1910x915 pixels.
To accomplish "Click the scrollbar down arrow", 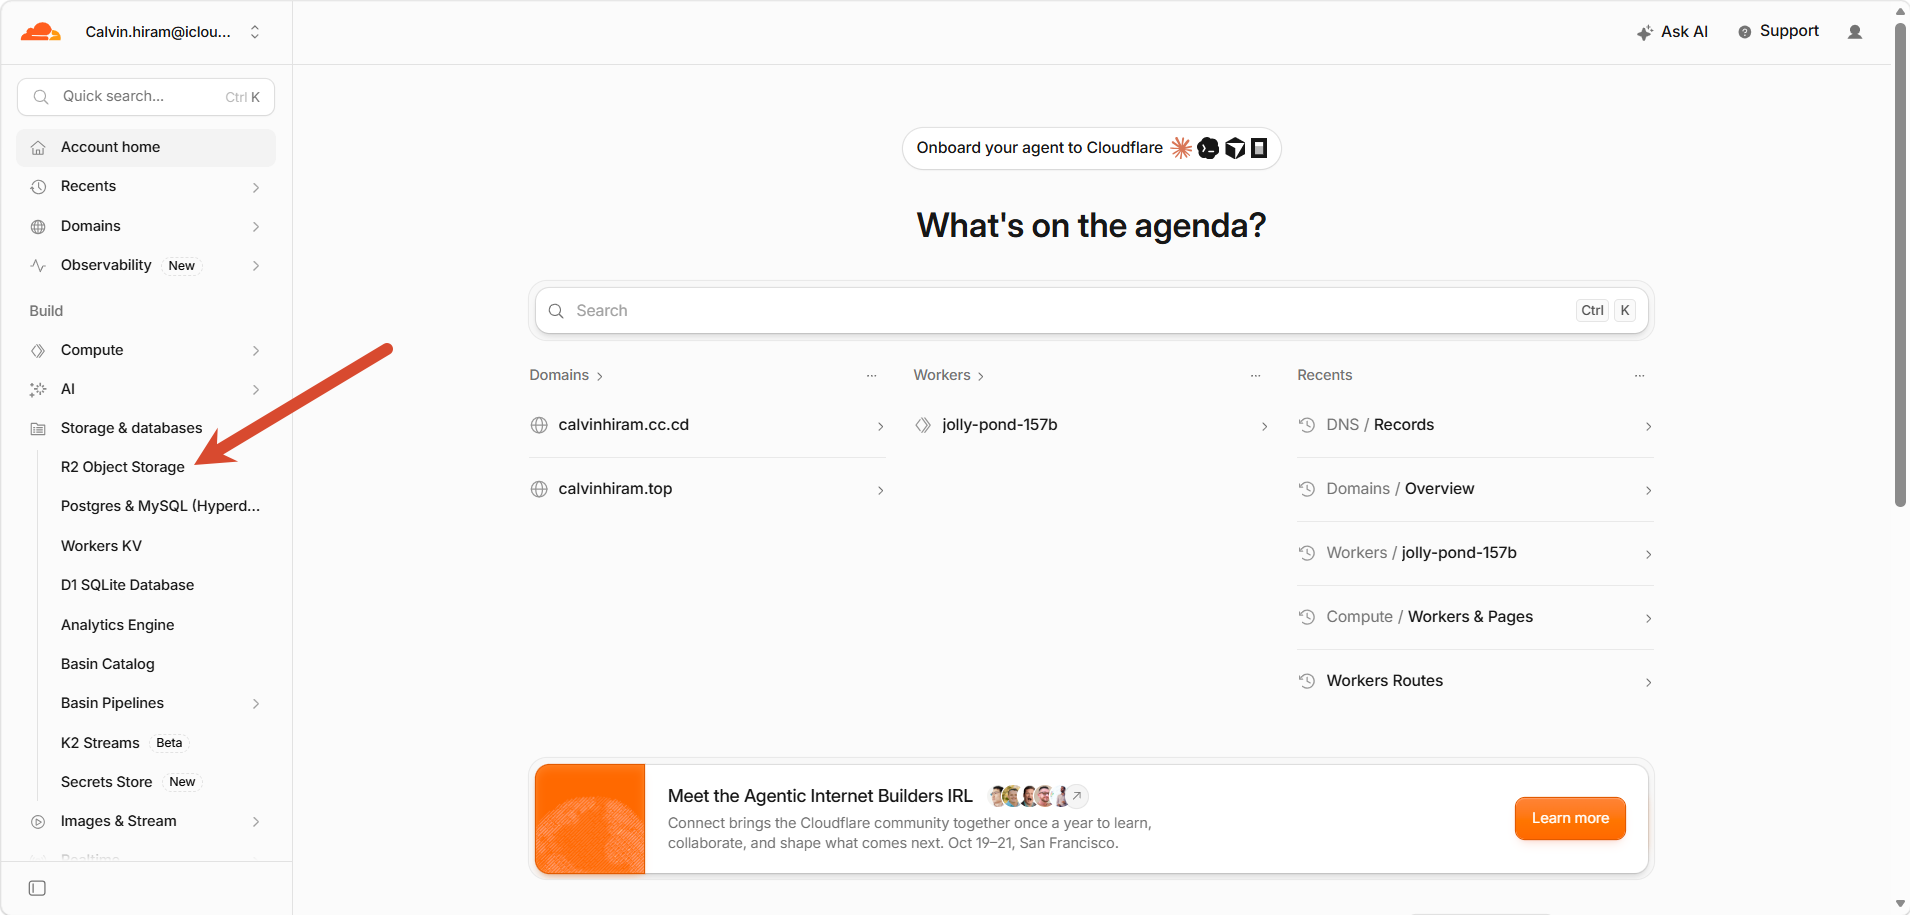I will [1900, 904].
